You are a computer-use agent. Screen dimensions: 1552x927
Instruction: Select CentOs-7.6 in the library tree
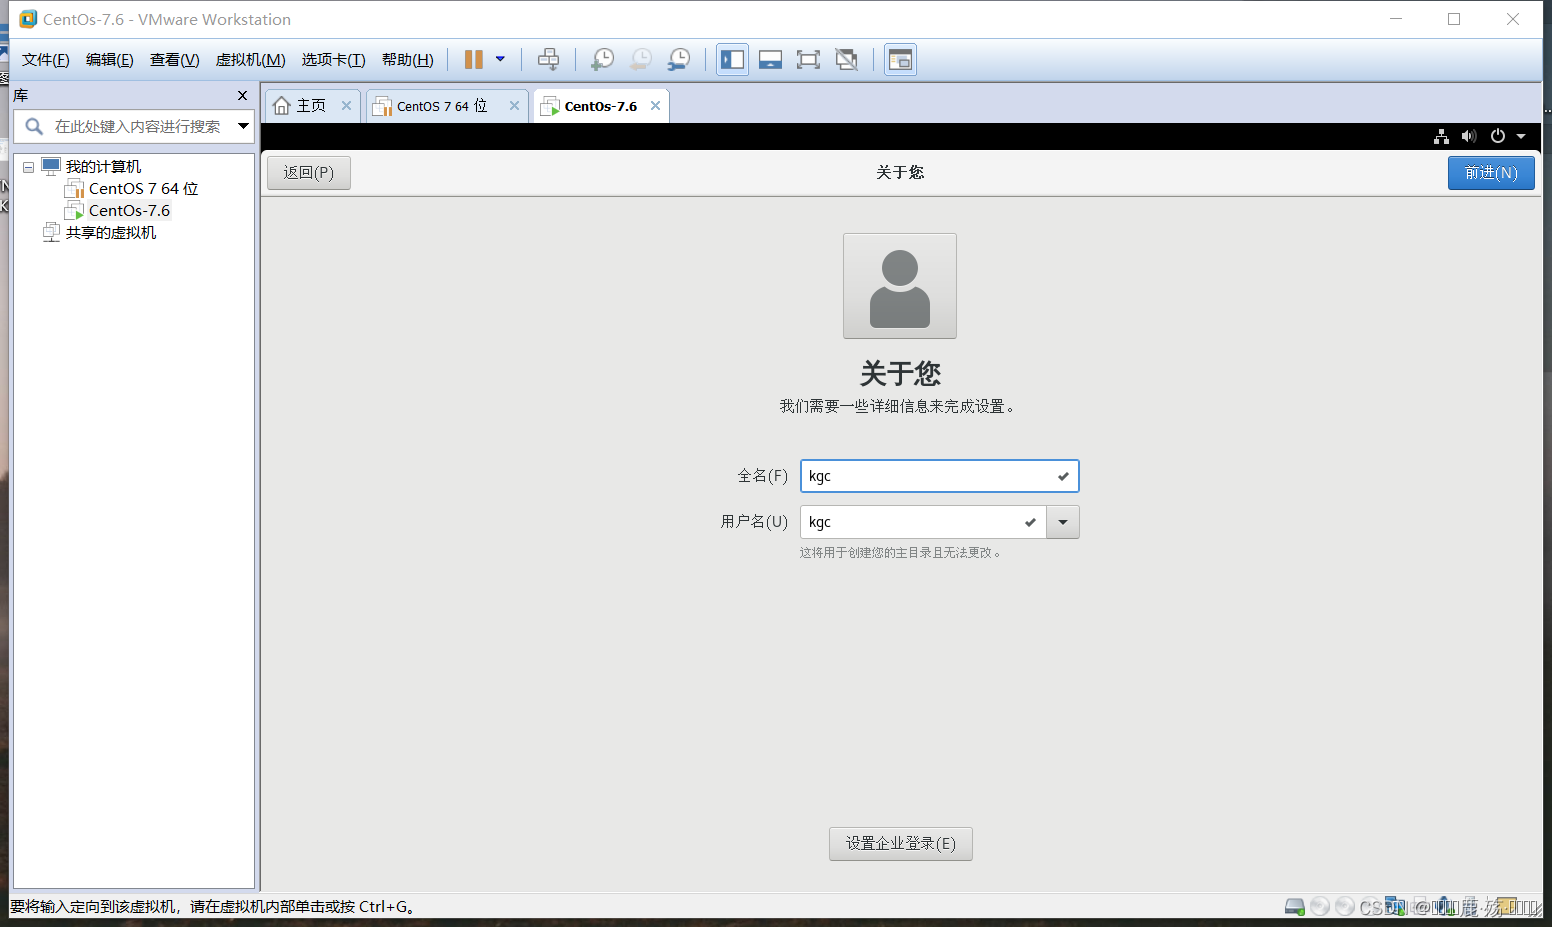pos(129,211)
